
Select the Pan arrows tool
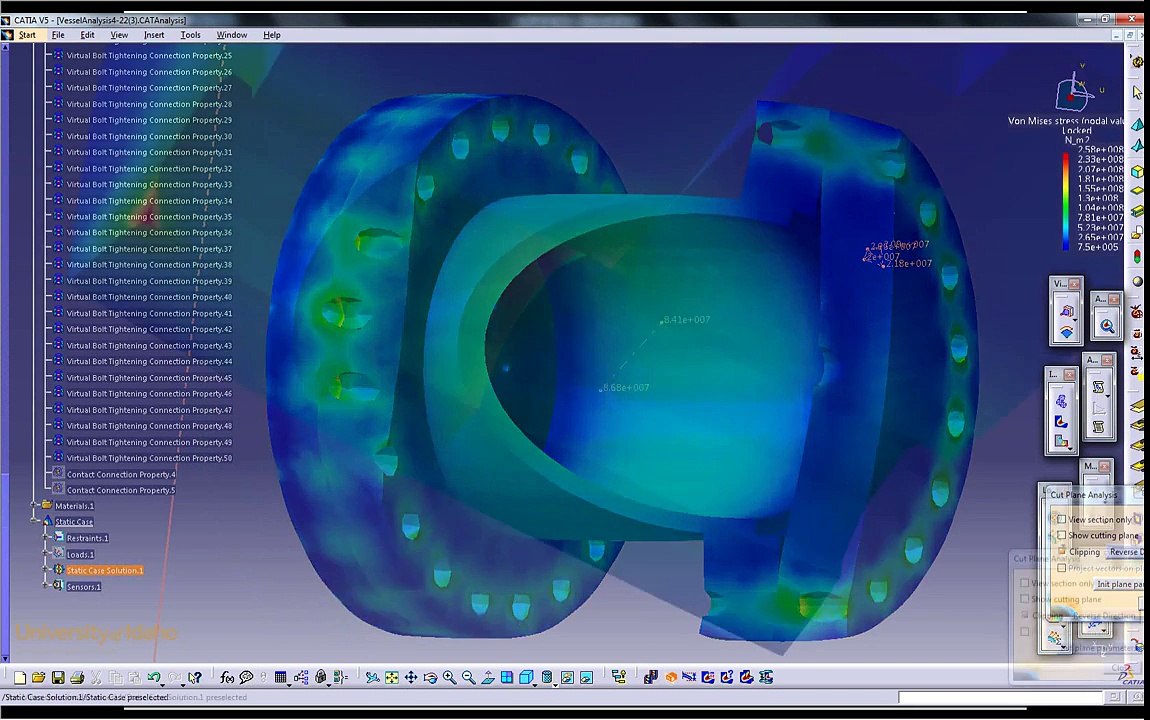coord(411,677)
